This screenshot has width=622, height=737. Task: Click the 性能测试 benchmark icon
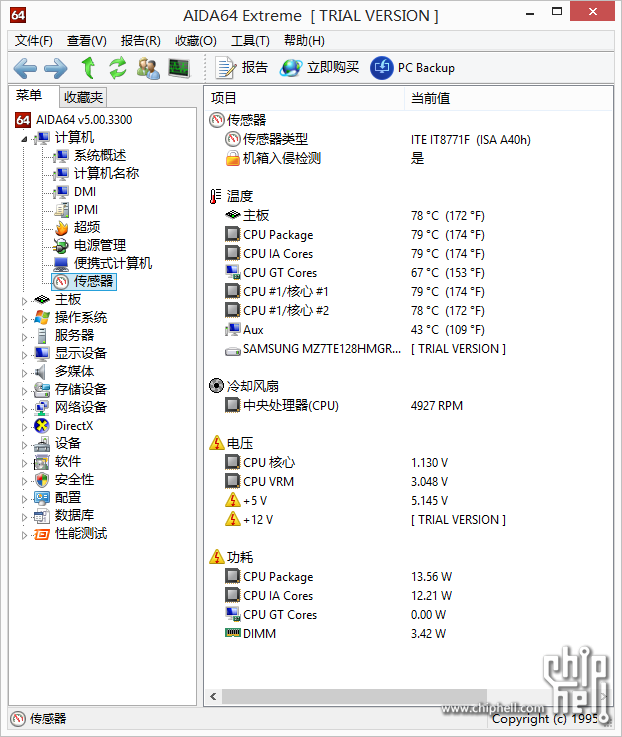pyautogui.click(x=41, y=534)
